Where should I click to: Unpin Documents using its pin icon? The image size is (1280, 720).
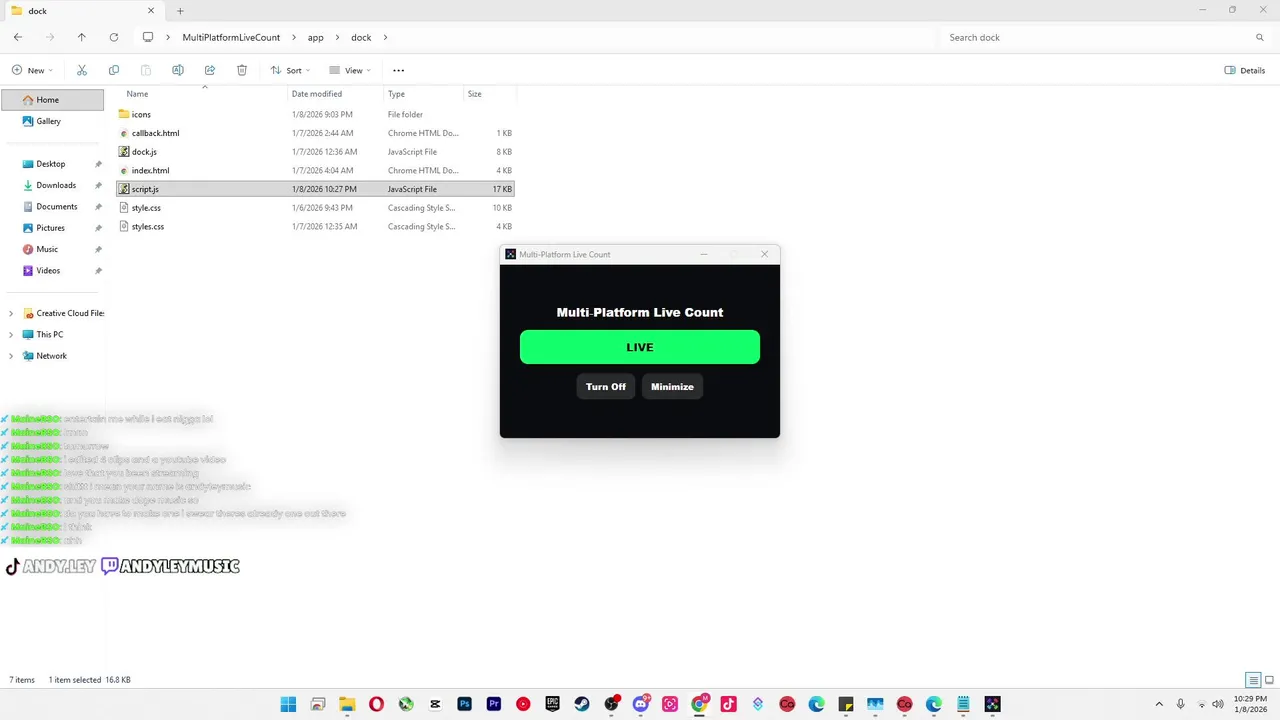98,207
